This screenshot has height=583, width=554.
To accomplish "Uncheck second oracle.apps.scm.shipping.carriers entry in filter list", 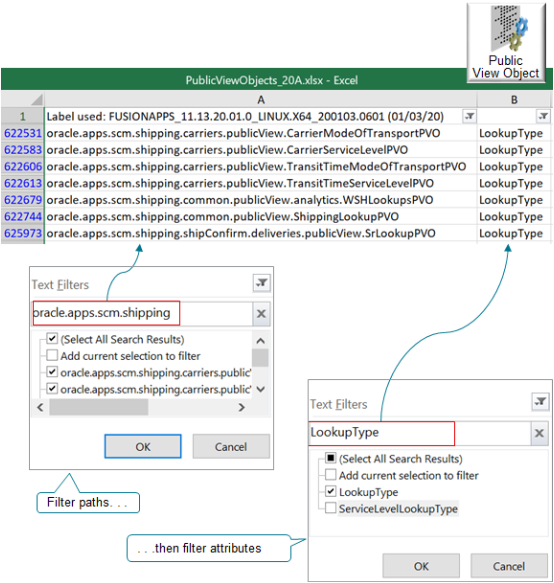I will tap(52, 389).
